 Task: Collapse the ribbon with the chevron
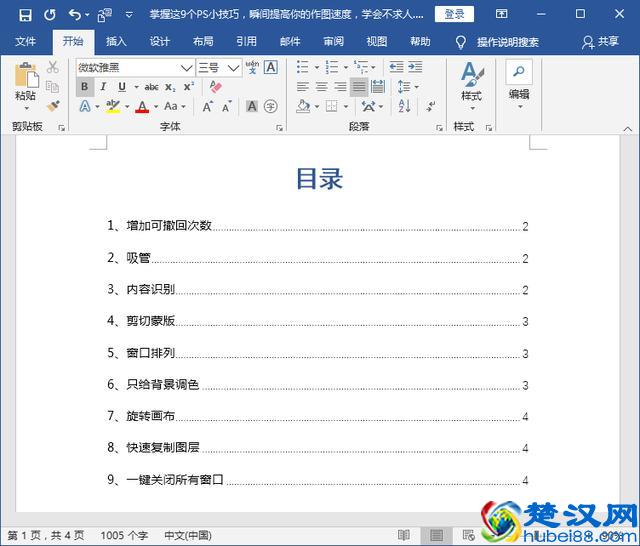[x=627, y=129]
